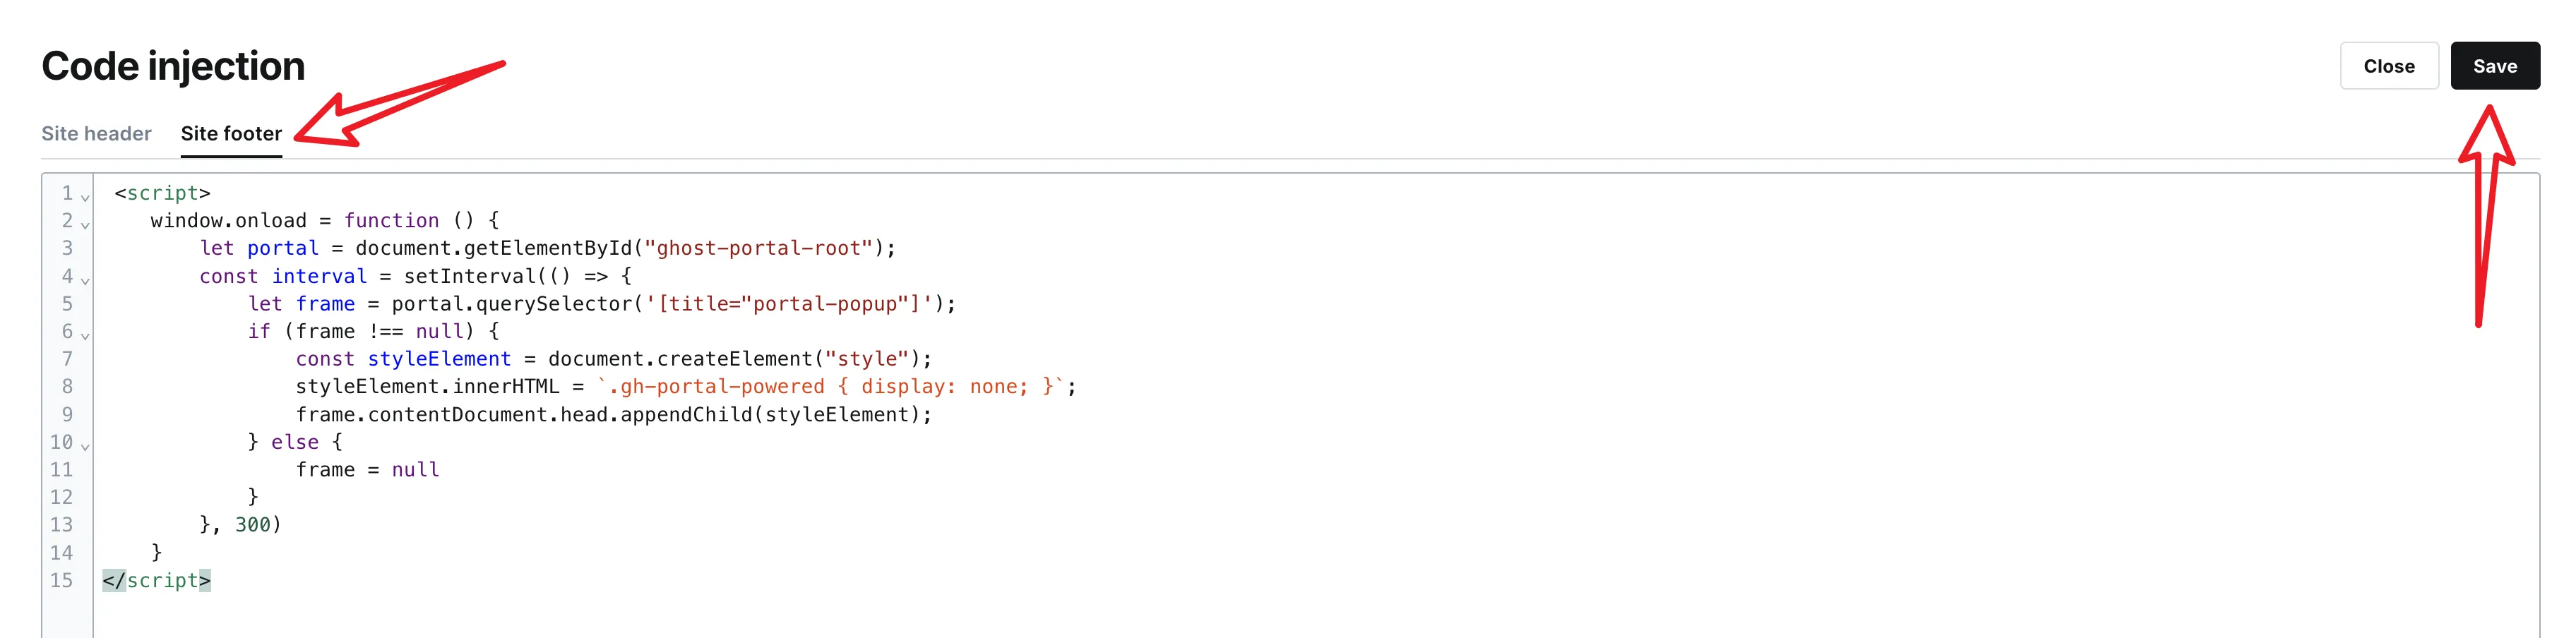Click the display: none style text
Screen dimensions: 2576x638
(x=945, y=386)
